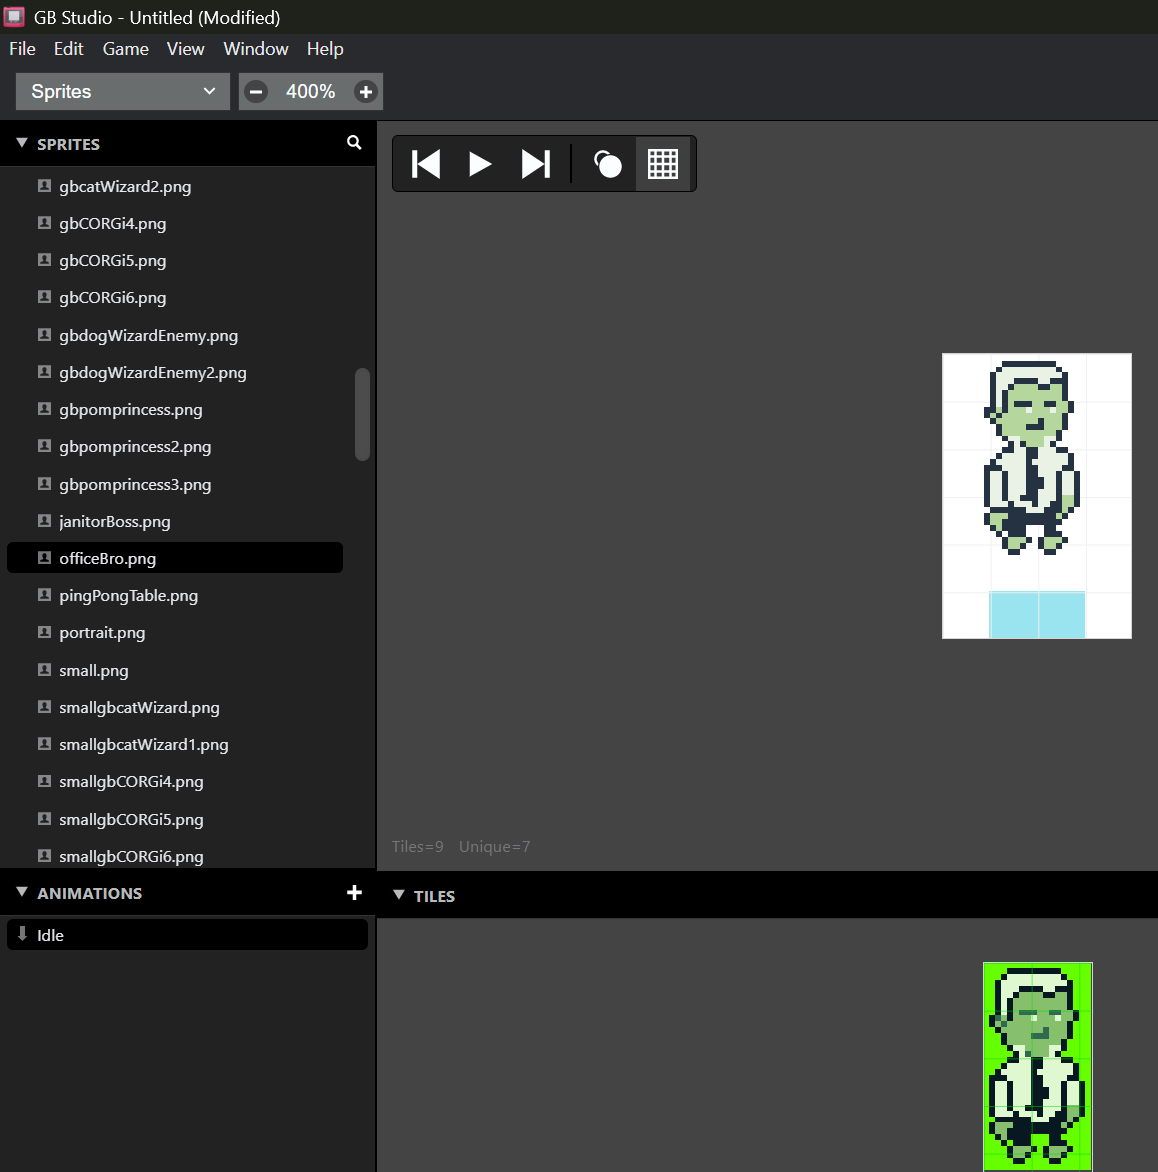The height and width of the screenshot is (1172, 1158).
Task: Open the Window menu
Action: [x=256, y=49]
